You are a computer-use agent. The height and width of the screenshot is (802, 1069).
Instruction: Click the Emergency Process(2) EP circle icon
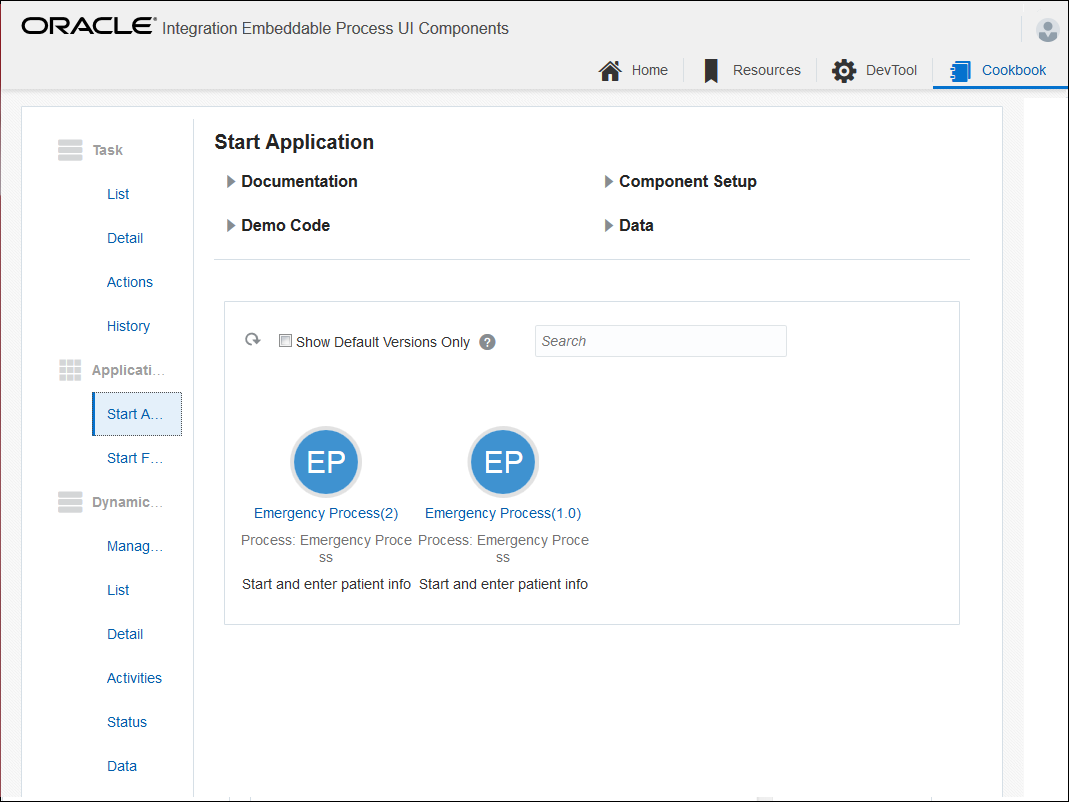(x=326, y=462)
